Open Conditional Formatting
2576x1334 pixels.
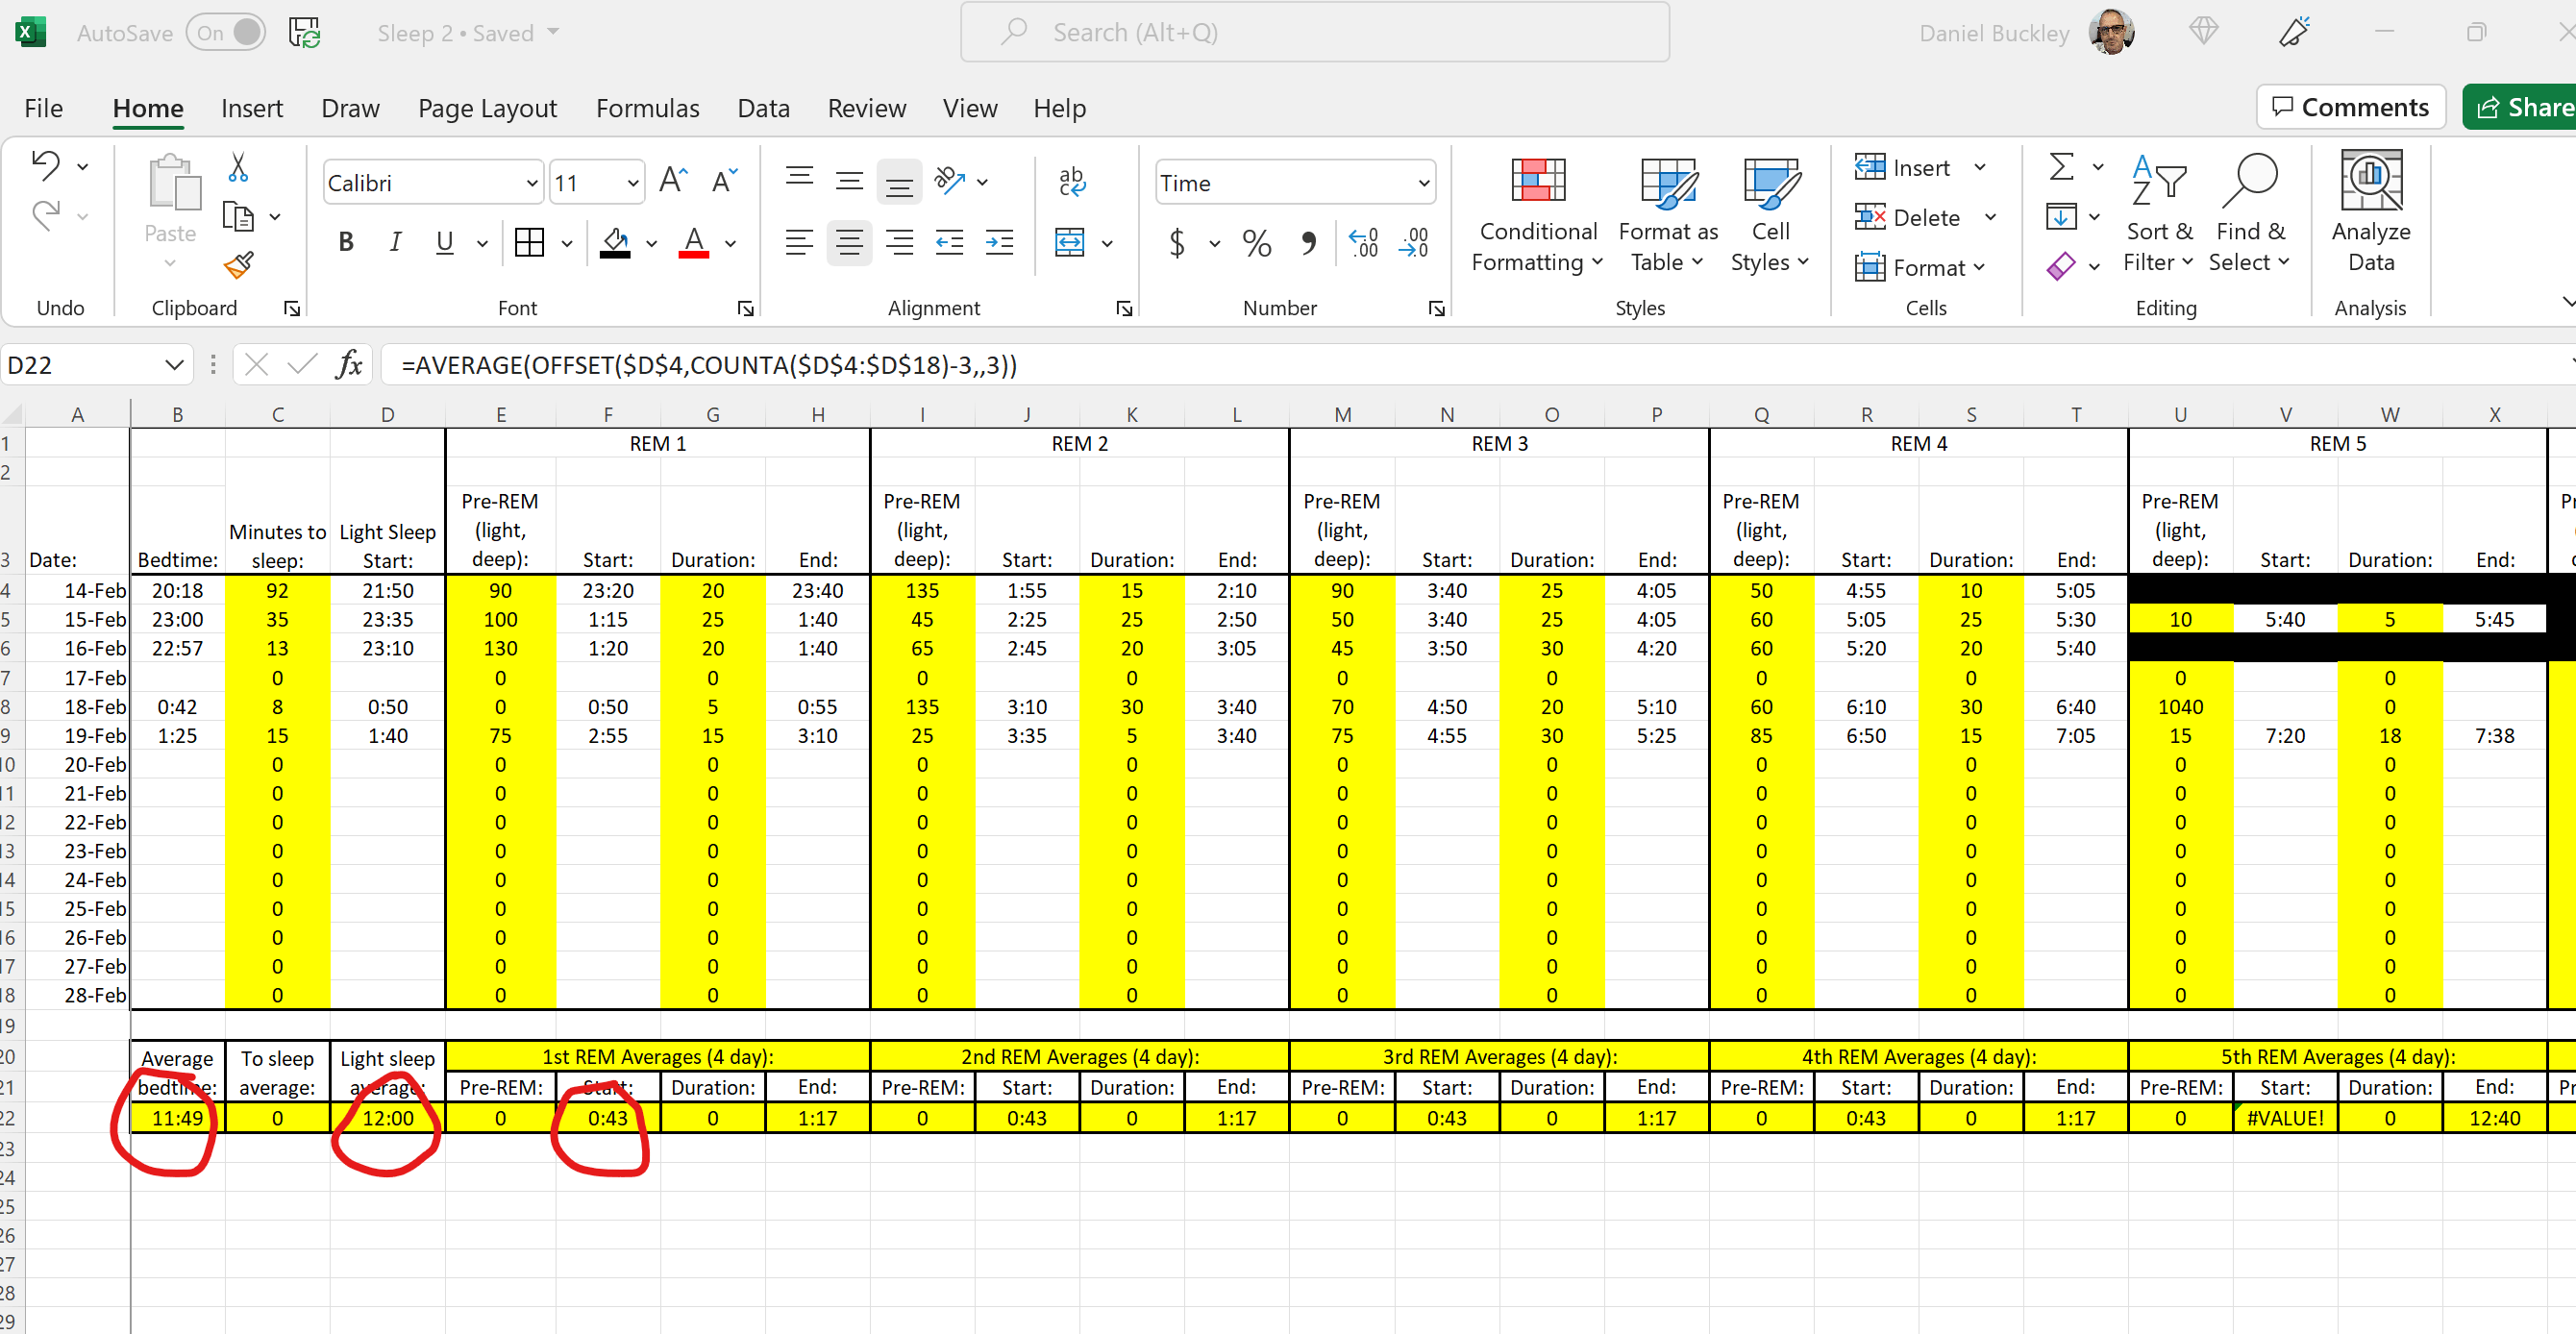1537,214
